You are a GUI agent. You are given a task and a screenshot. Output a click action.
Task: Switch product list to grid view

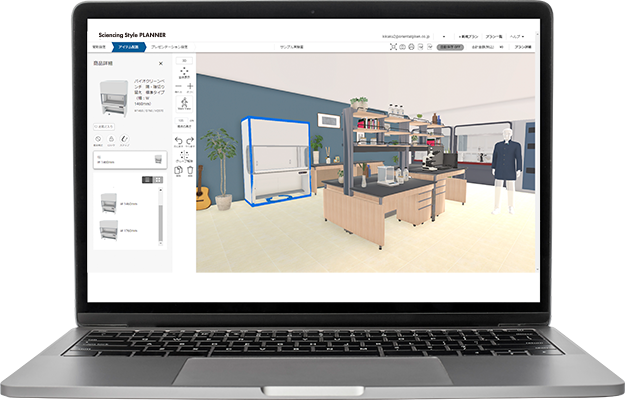[157, 179]
